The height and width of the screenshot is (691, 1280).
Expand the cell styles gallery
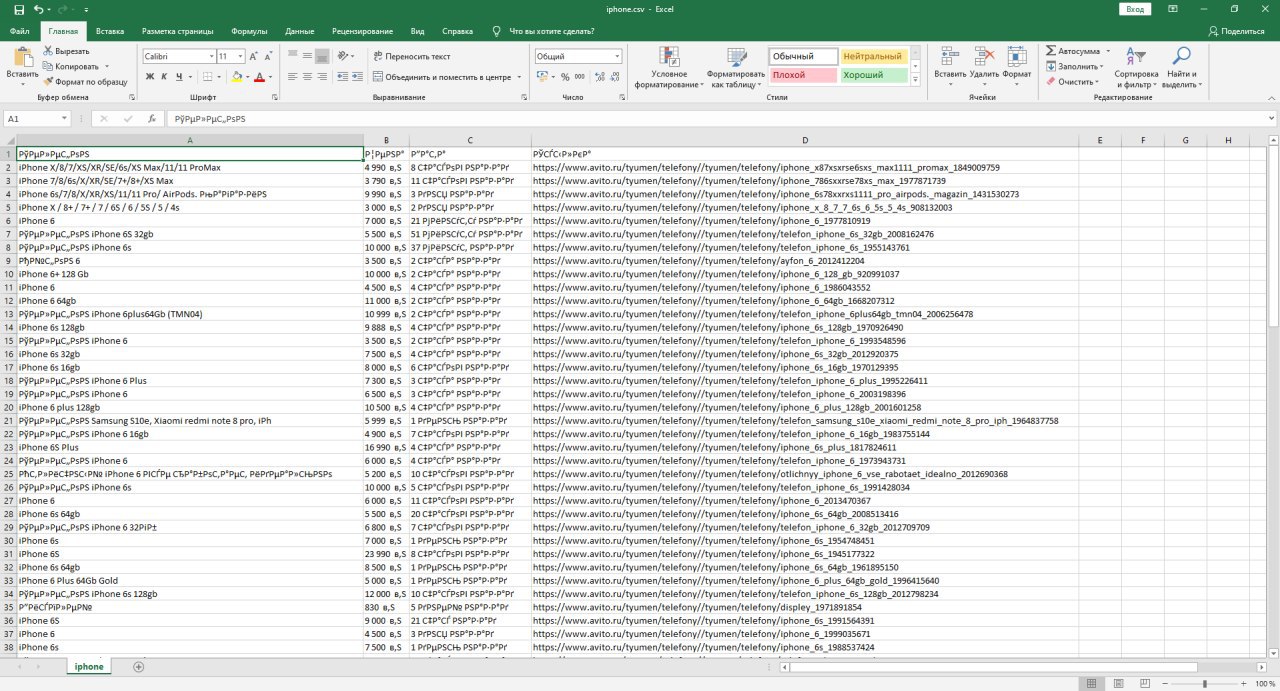pyautogui.click(x=915, y=78)
